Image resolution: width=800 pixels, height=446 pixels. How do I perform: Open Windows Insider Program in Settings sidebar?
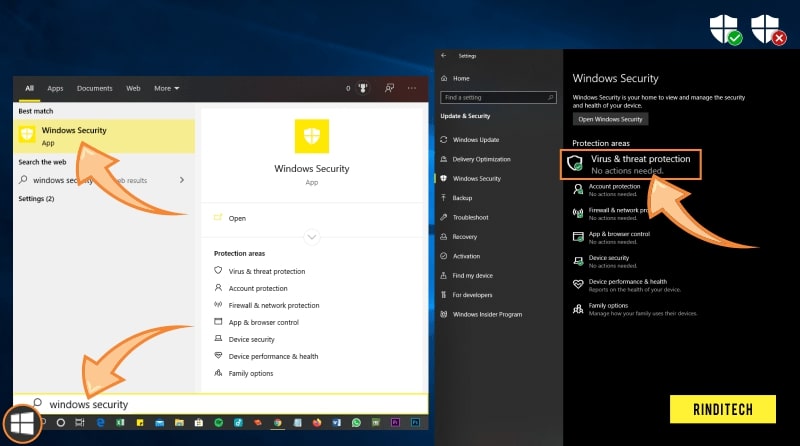[x=481, y=314]
